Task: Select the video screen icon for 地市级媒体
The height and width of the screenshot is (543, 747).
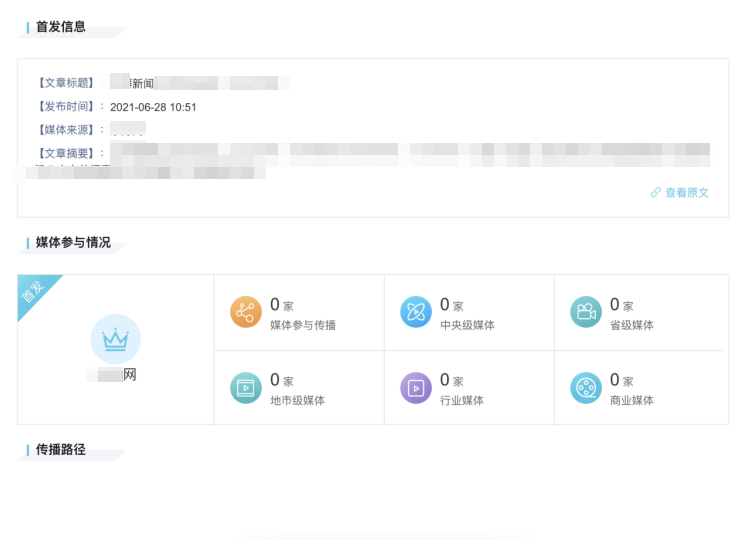Action: (245, 387)
